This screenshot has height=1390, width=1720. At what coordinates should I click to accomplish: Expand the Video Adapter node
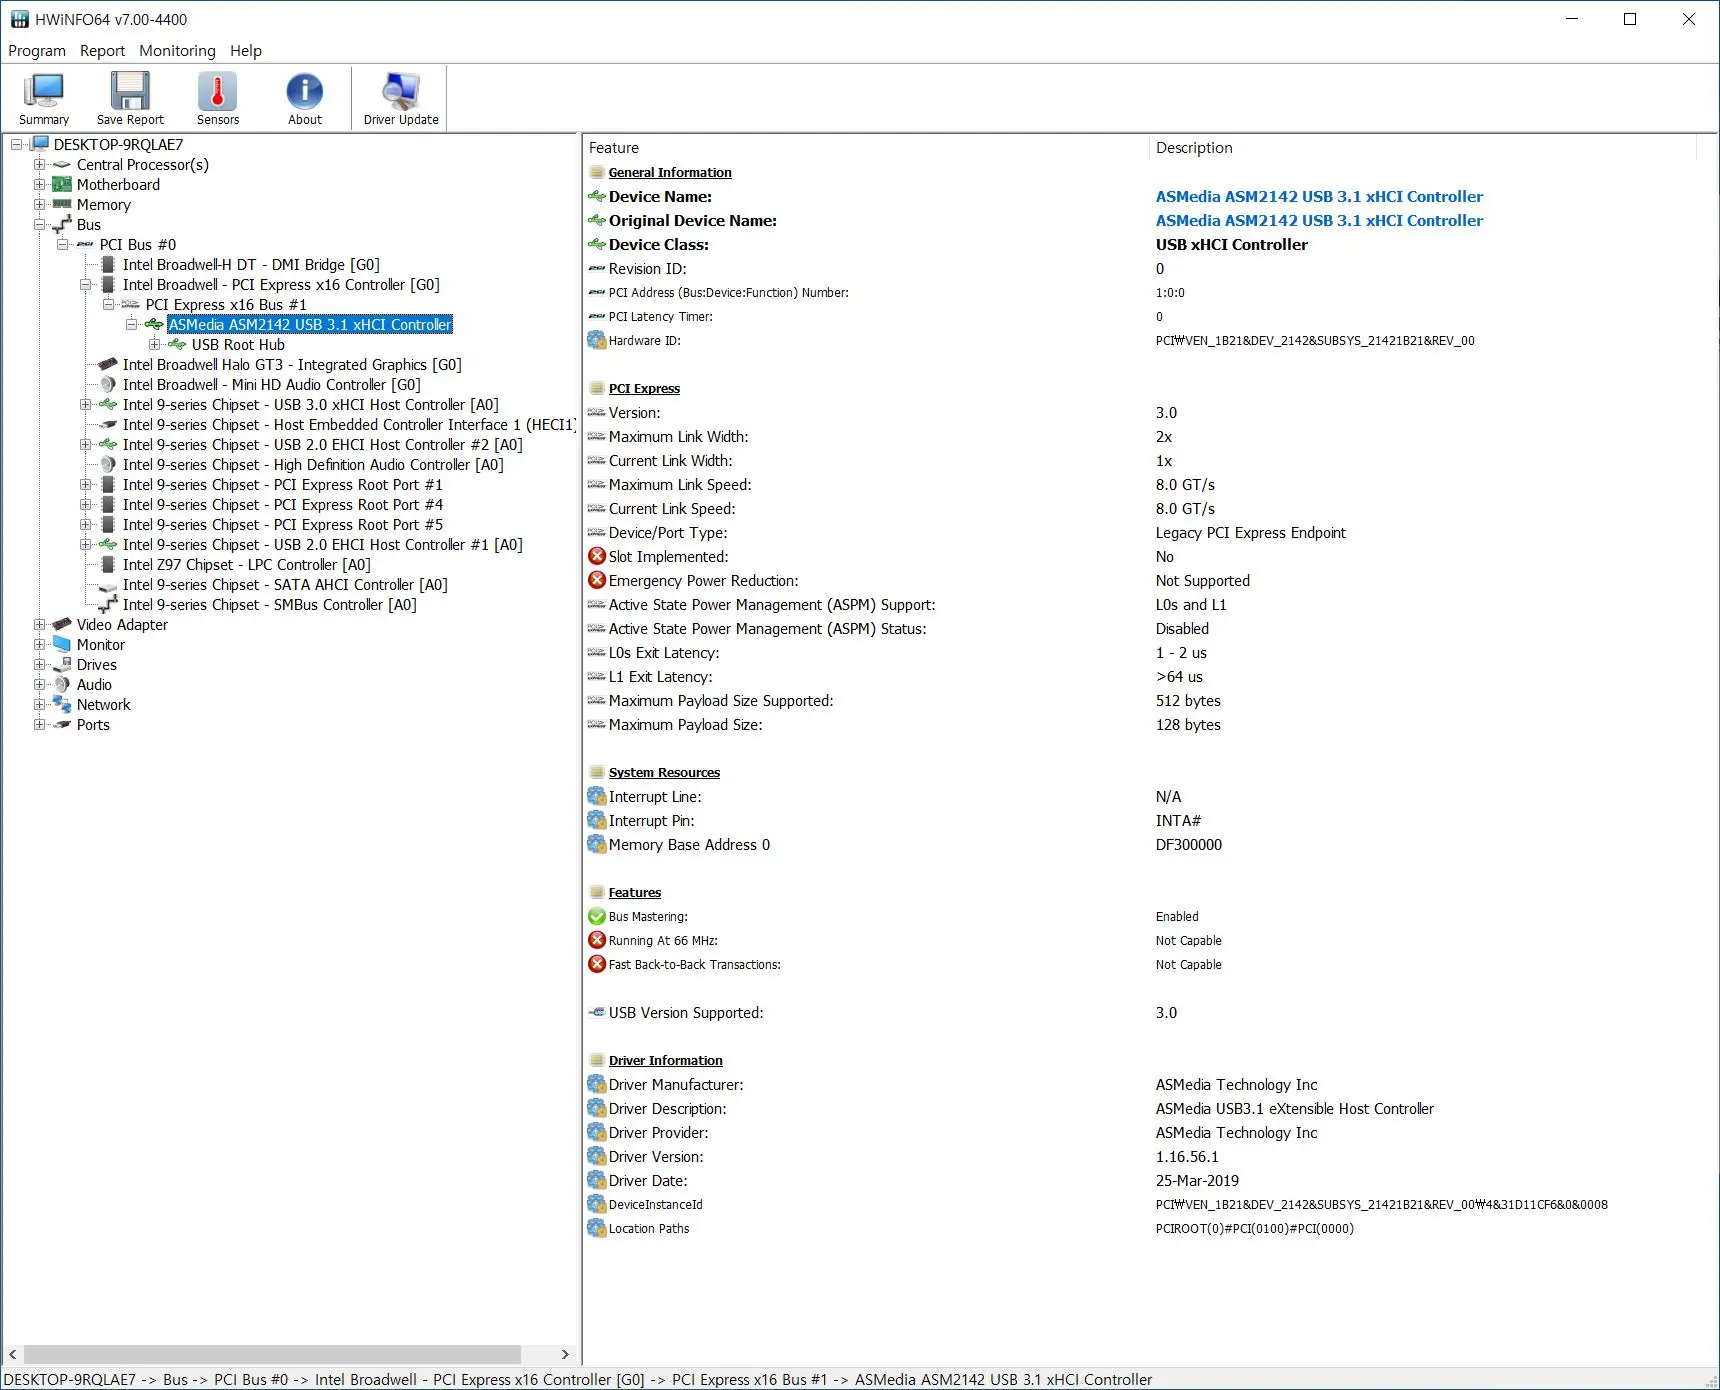(40, 624)
